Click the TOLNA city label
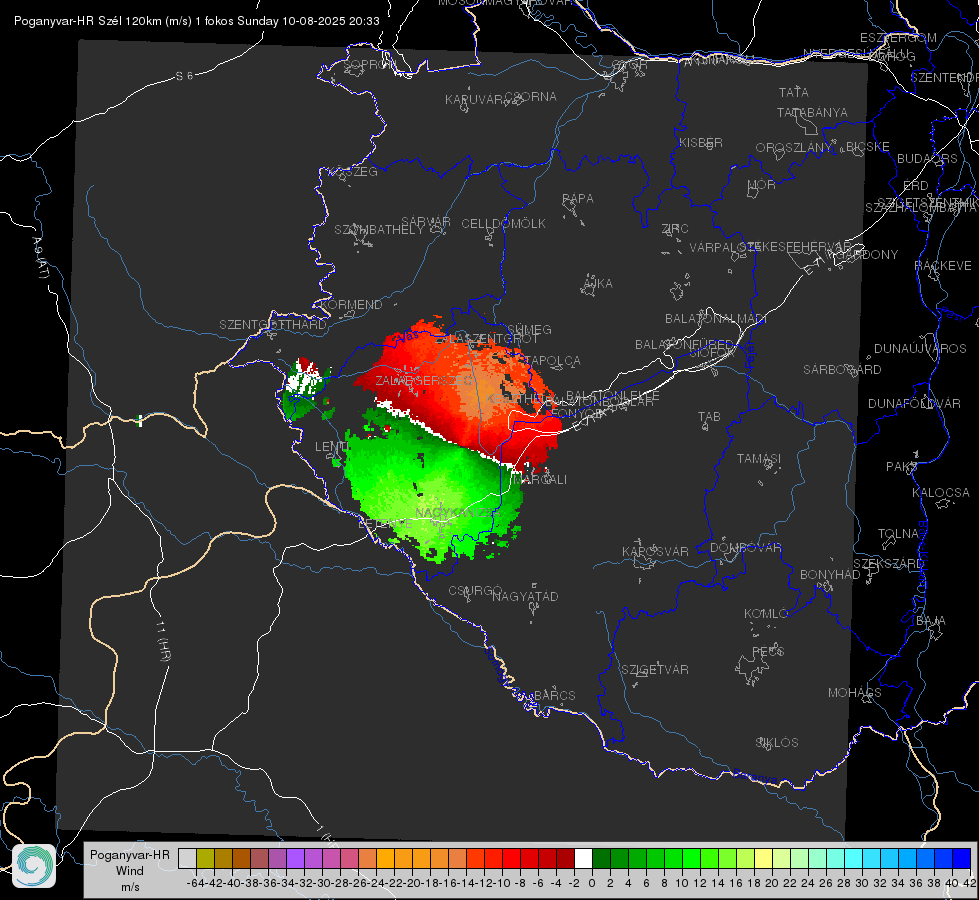 (898, 534)
